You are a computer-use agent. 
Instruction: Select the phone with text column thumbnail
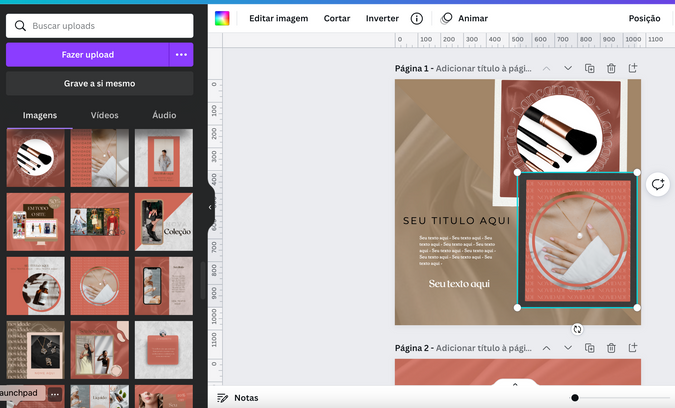coord(164,286)
